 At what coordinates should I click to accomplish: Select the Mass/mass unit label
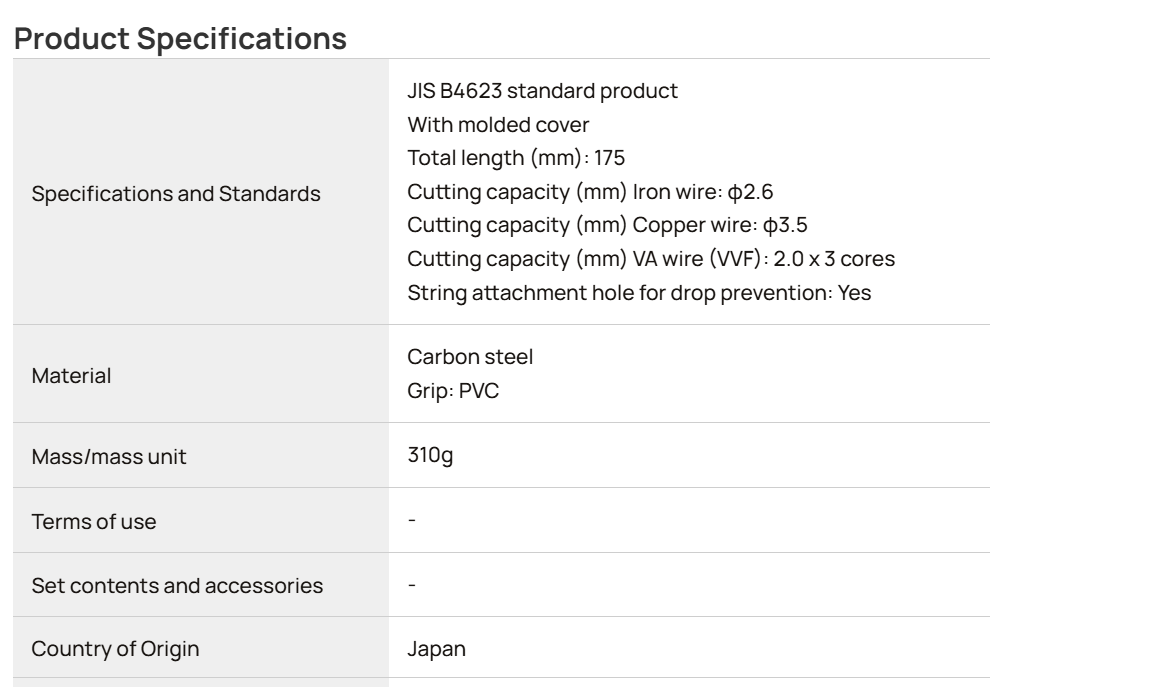(x=109, y=456)
